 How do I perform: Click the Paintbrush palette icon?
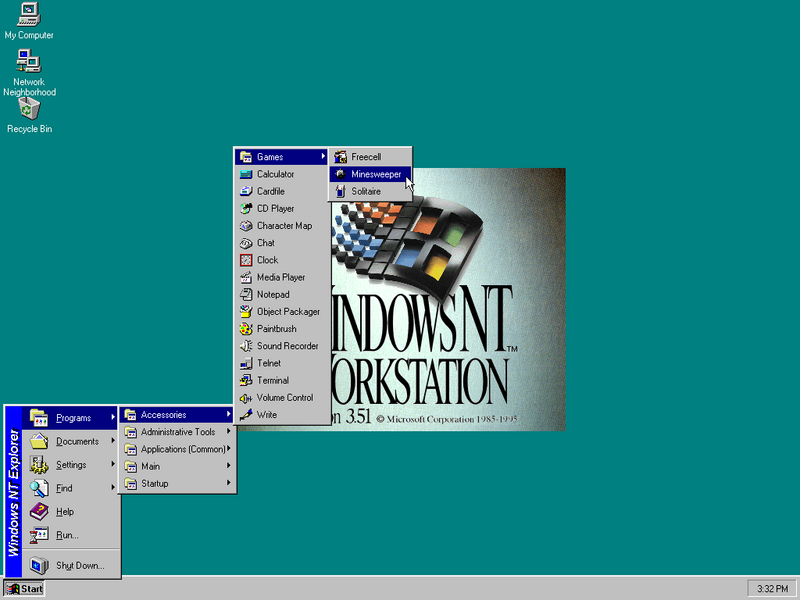246,329
